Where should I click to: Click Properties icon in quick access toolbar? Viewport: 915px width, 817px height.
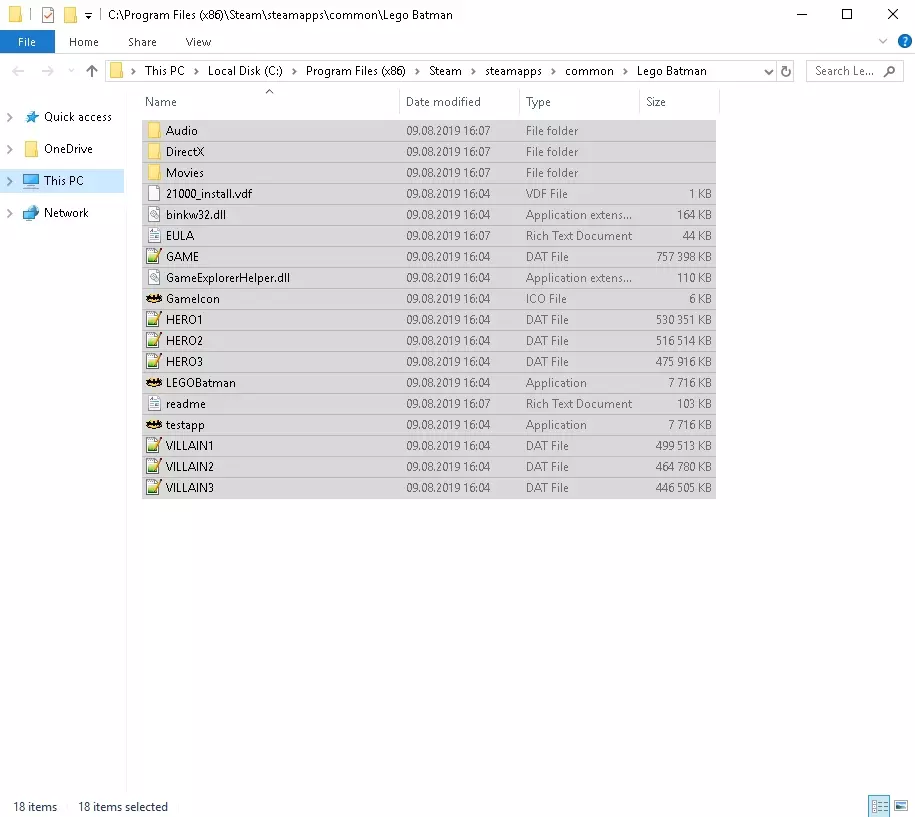click(47, 15)
